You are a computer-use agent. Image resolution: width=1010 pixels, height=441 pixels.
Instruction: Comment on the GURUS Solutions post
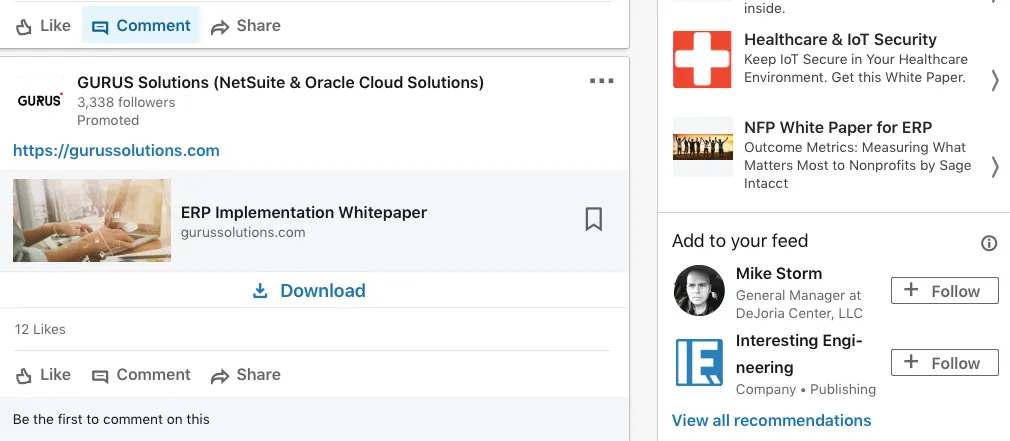tap(141, 375)
